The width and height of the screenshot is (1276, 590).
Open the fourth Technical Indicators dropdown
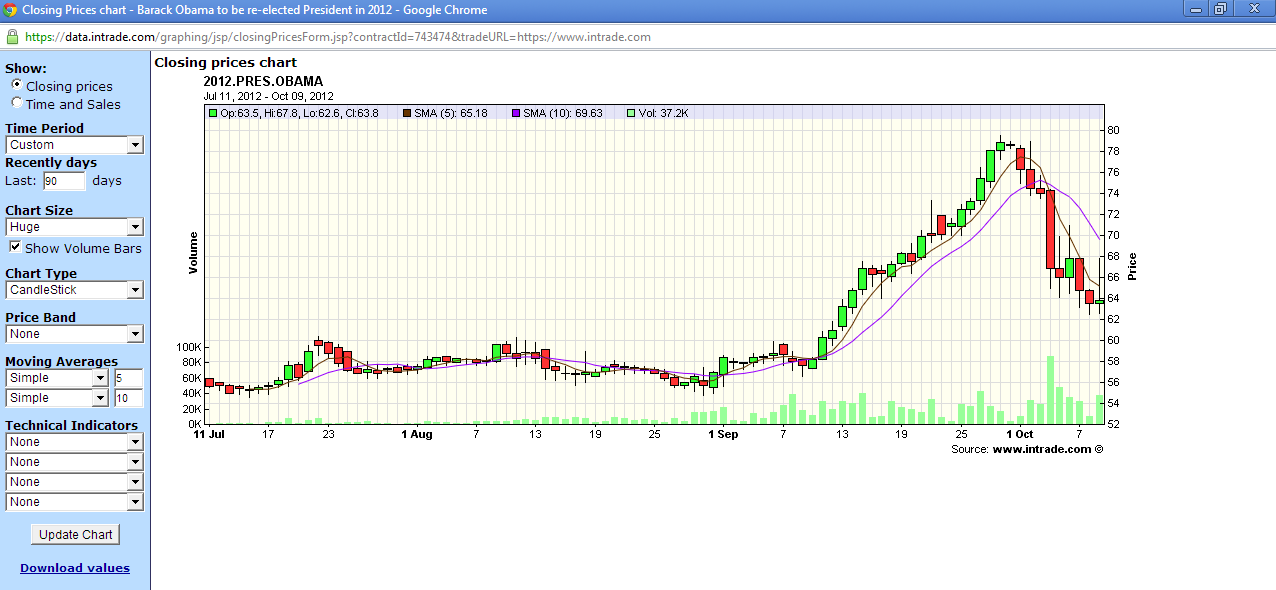pos(75,502)
